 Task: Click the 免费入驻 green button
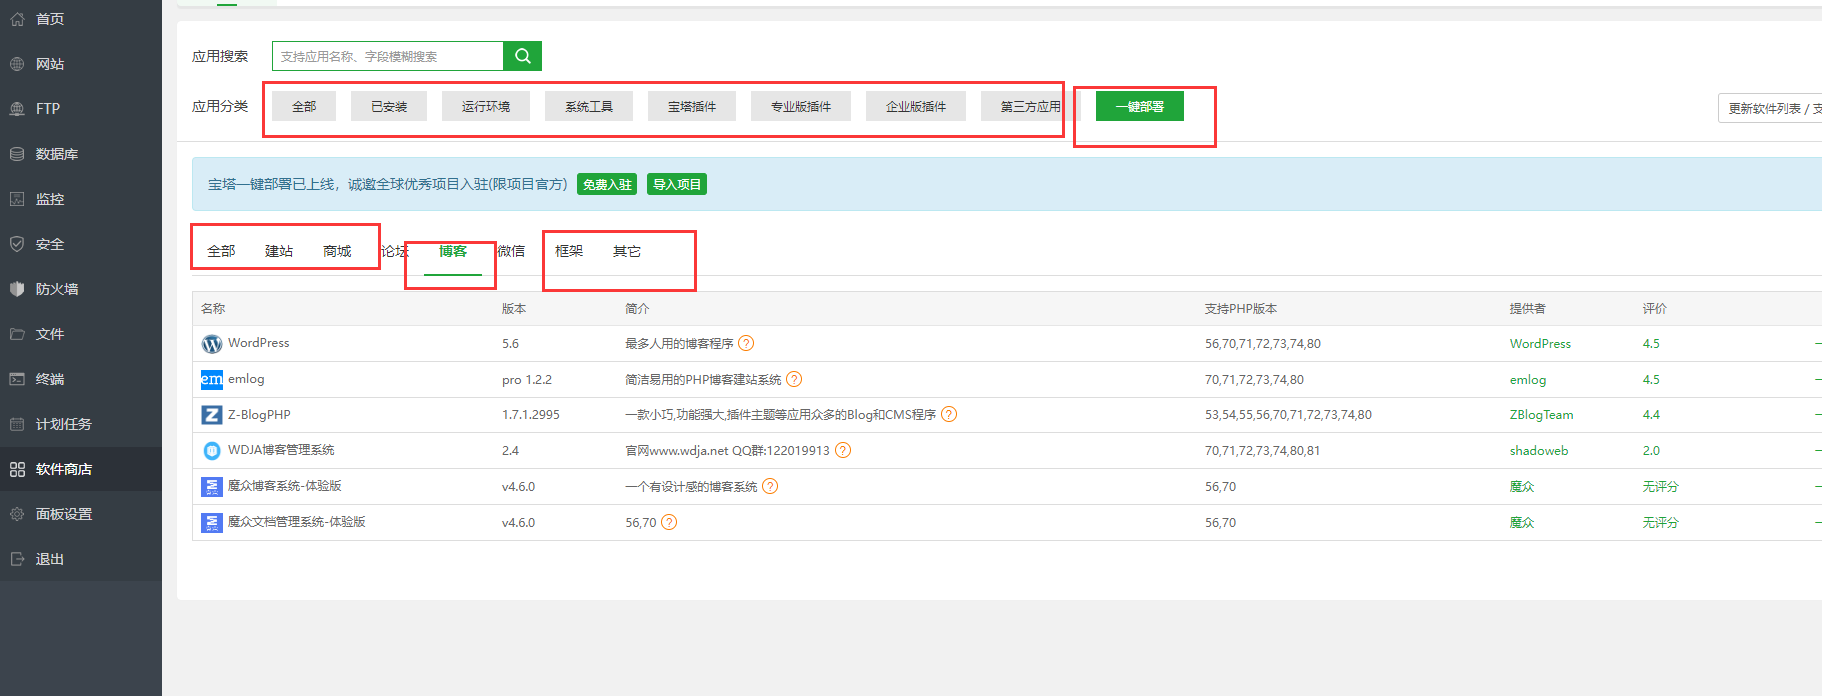[x=607, y=184]
